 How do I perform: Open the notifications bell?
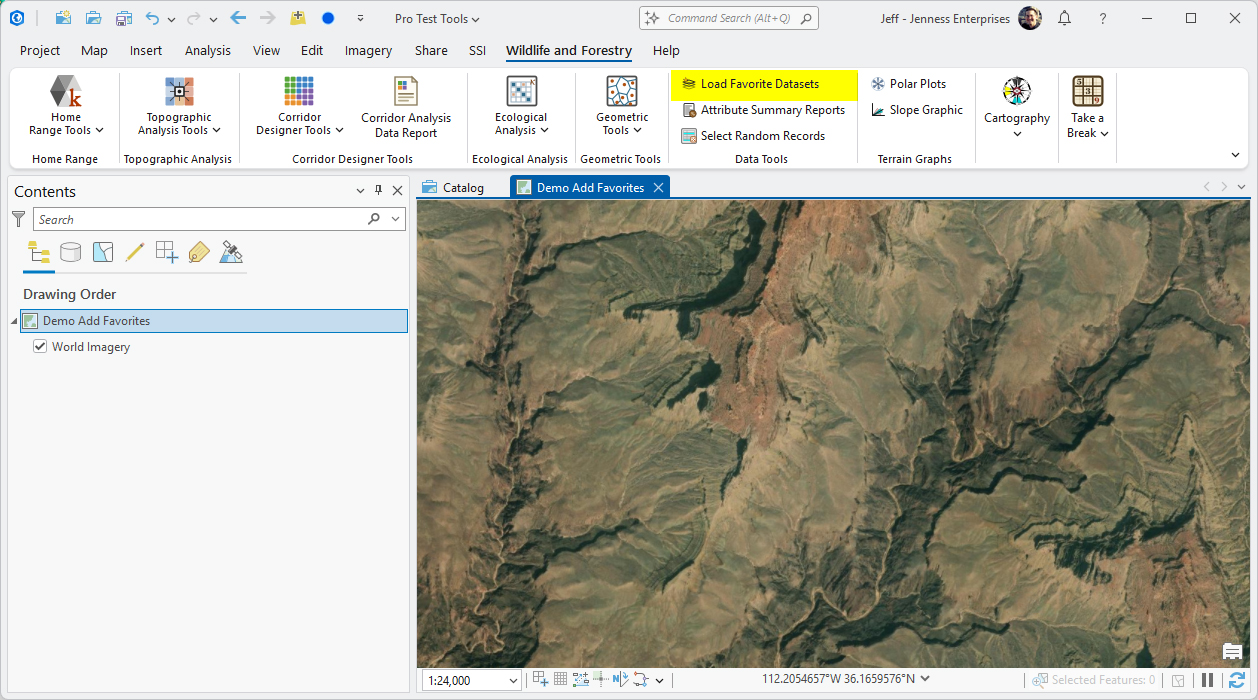coord(1064,18)
